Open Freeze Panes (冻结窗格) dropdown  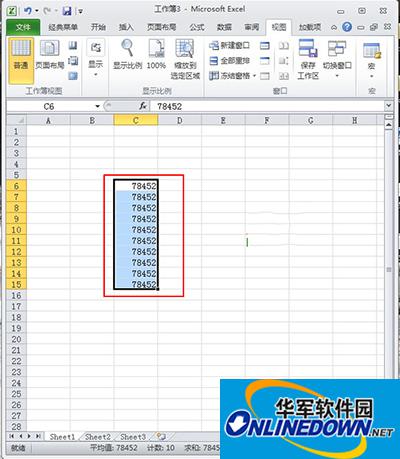(233, 76)
